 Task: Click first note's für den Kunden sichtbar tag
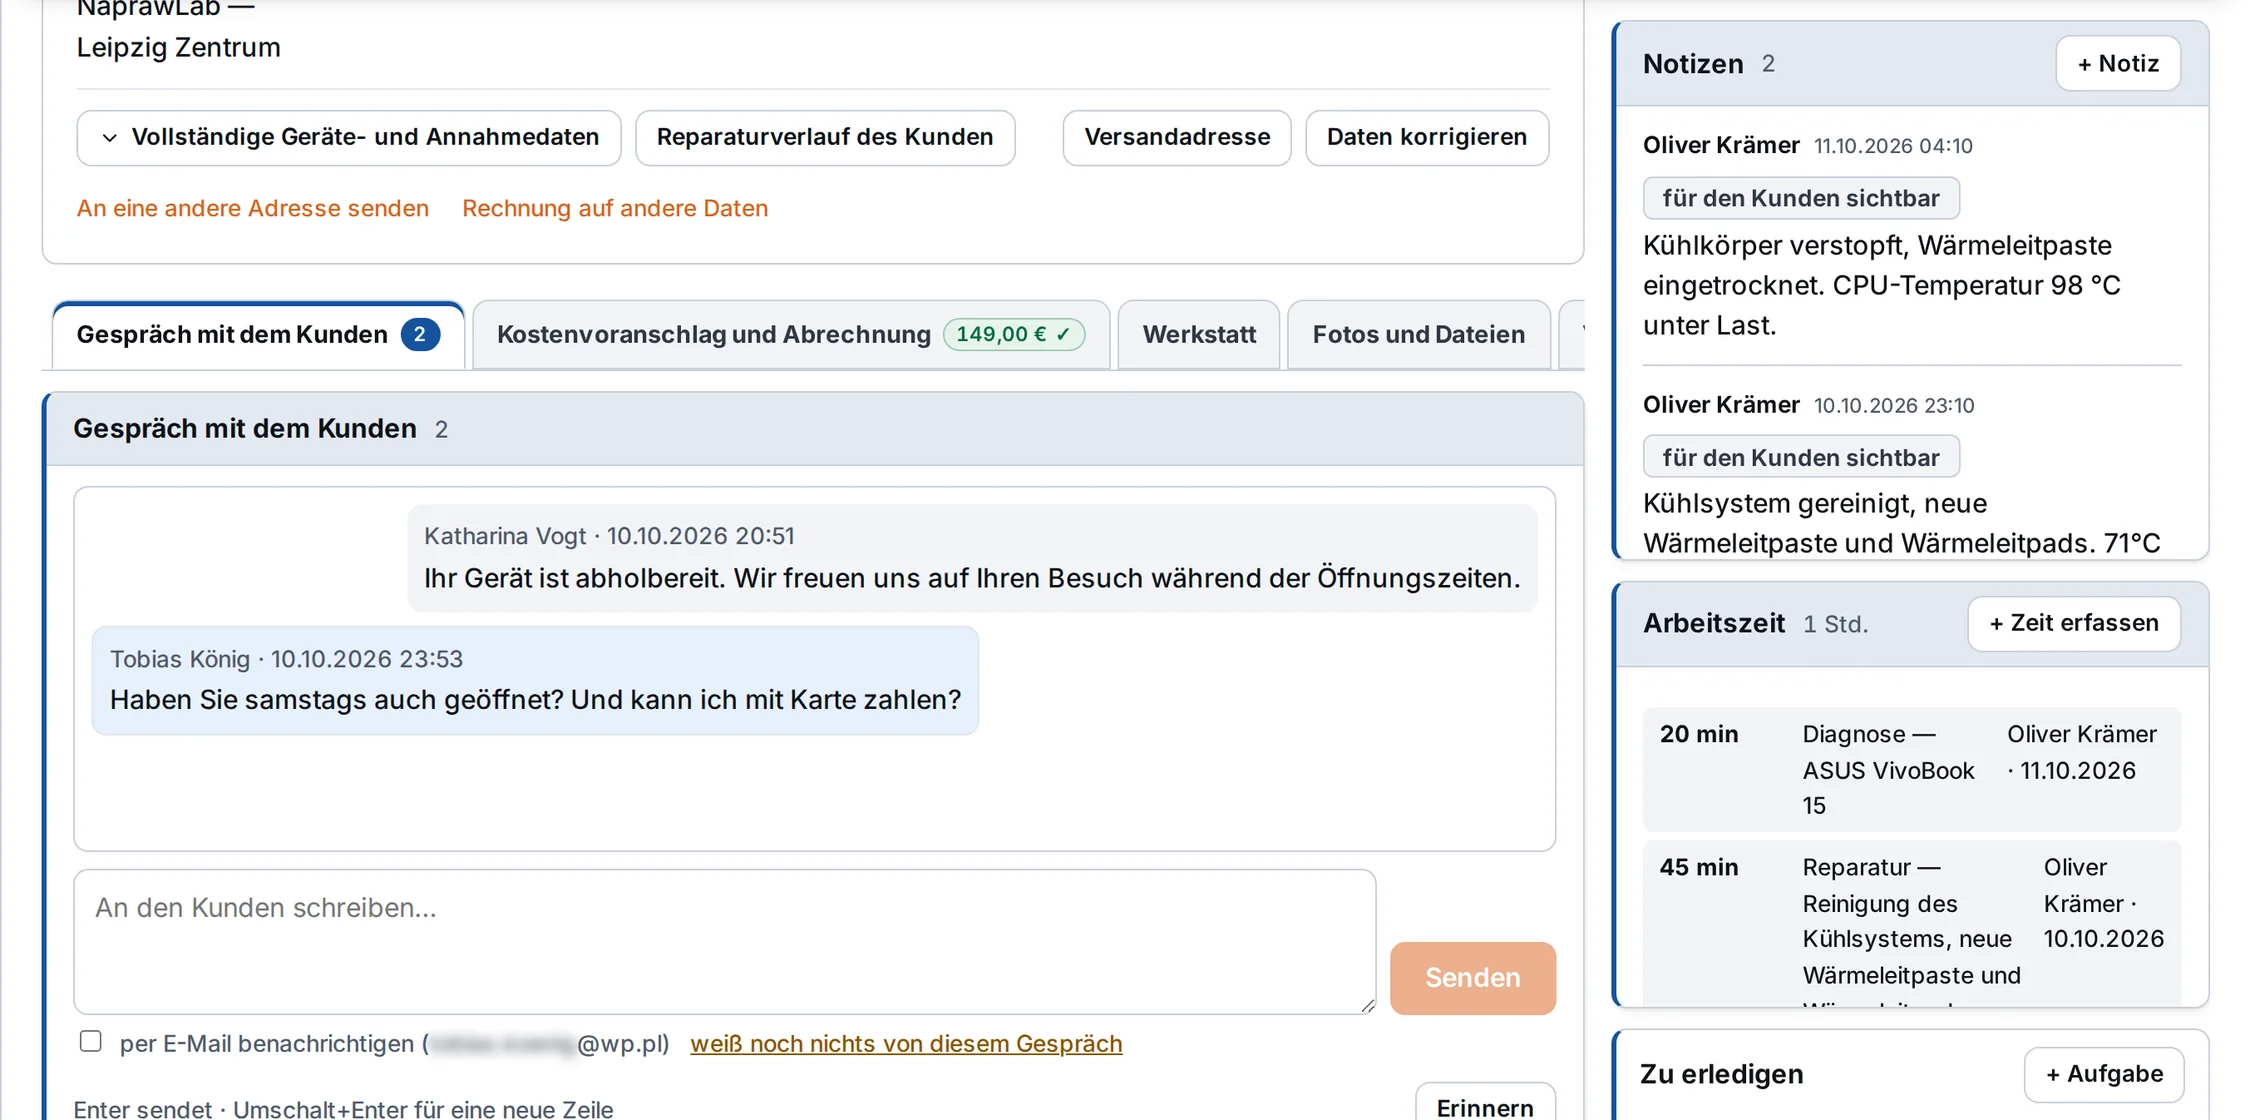point(1801,198)
